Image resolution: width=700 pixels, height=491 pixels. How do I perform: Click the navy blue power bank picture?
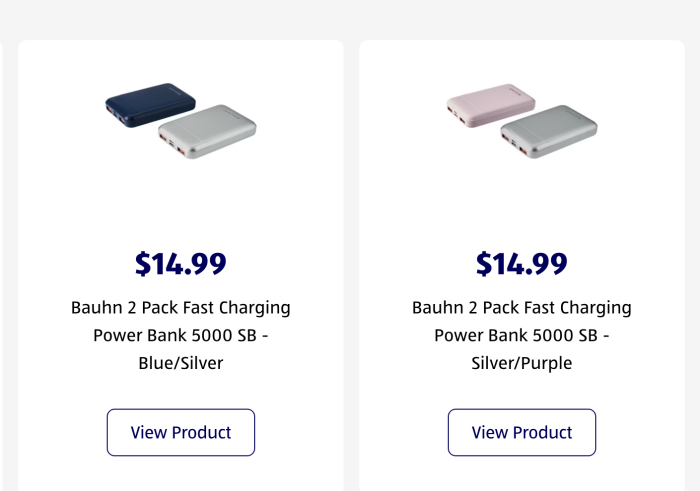[150, 105]
